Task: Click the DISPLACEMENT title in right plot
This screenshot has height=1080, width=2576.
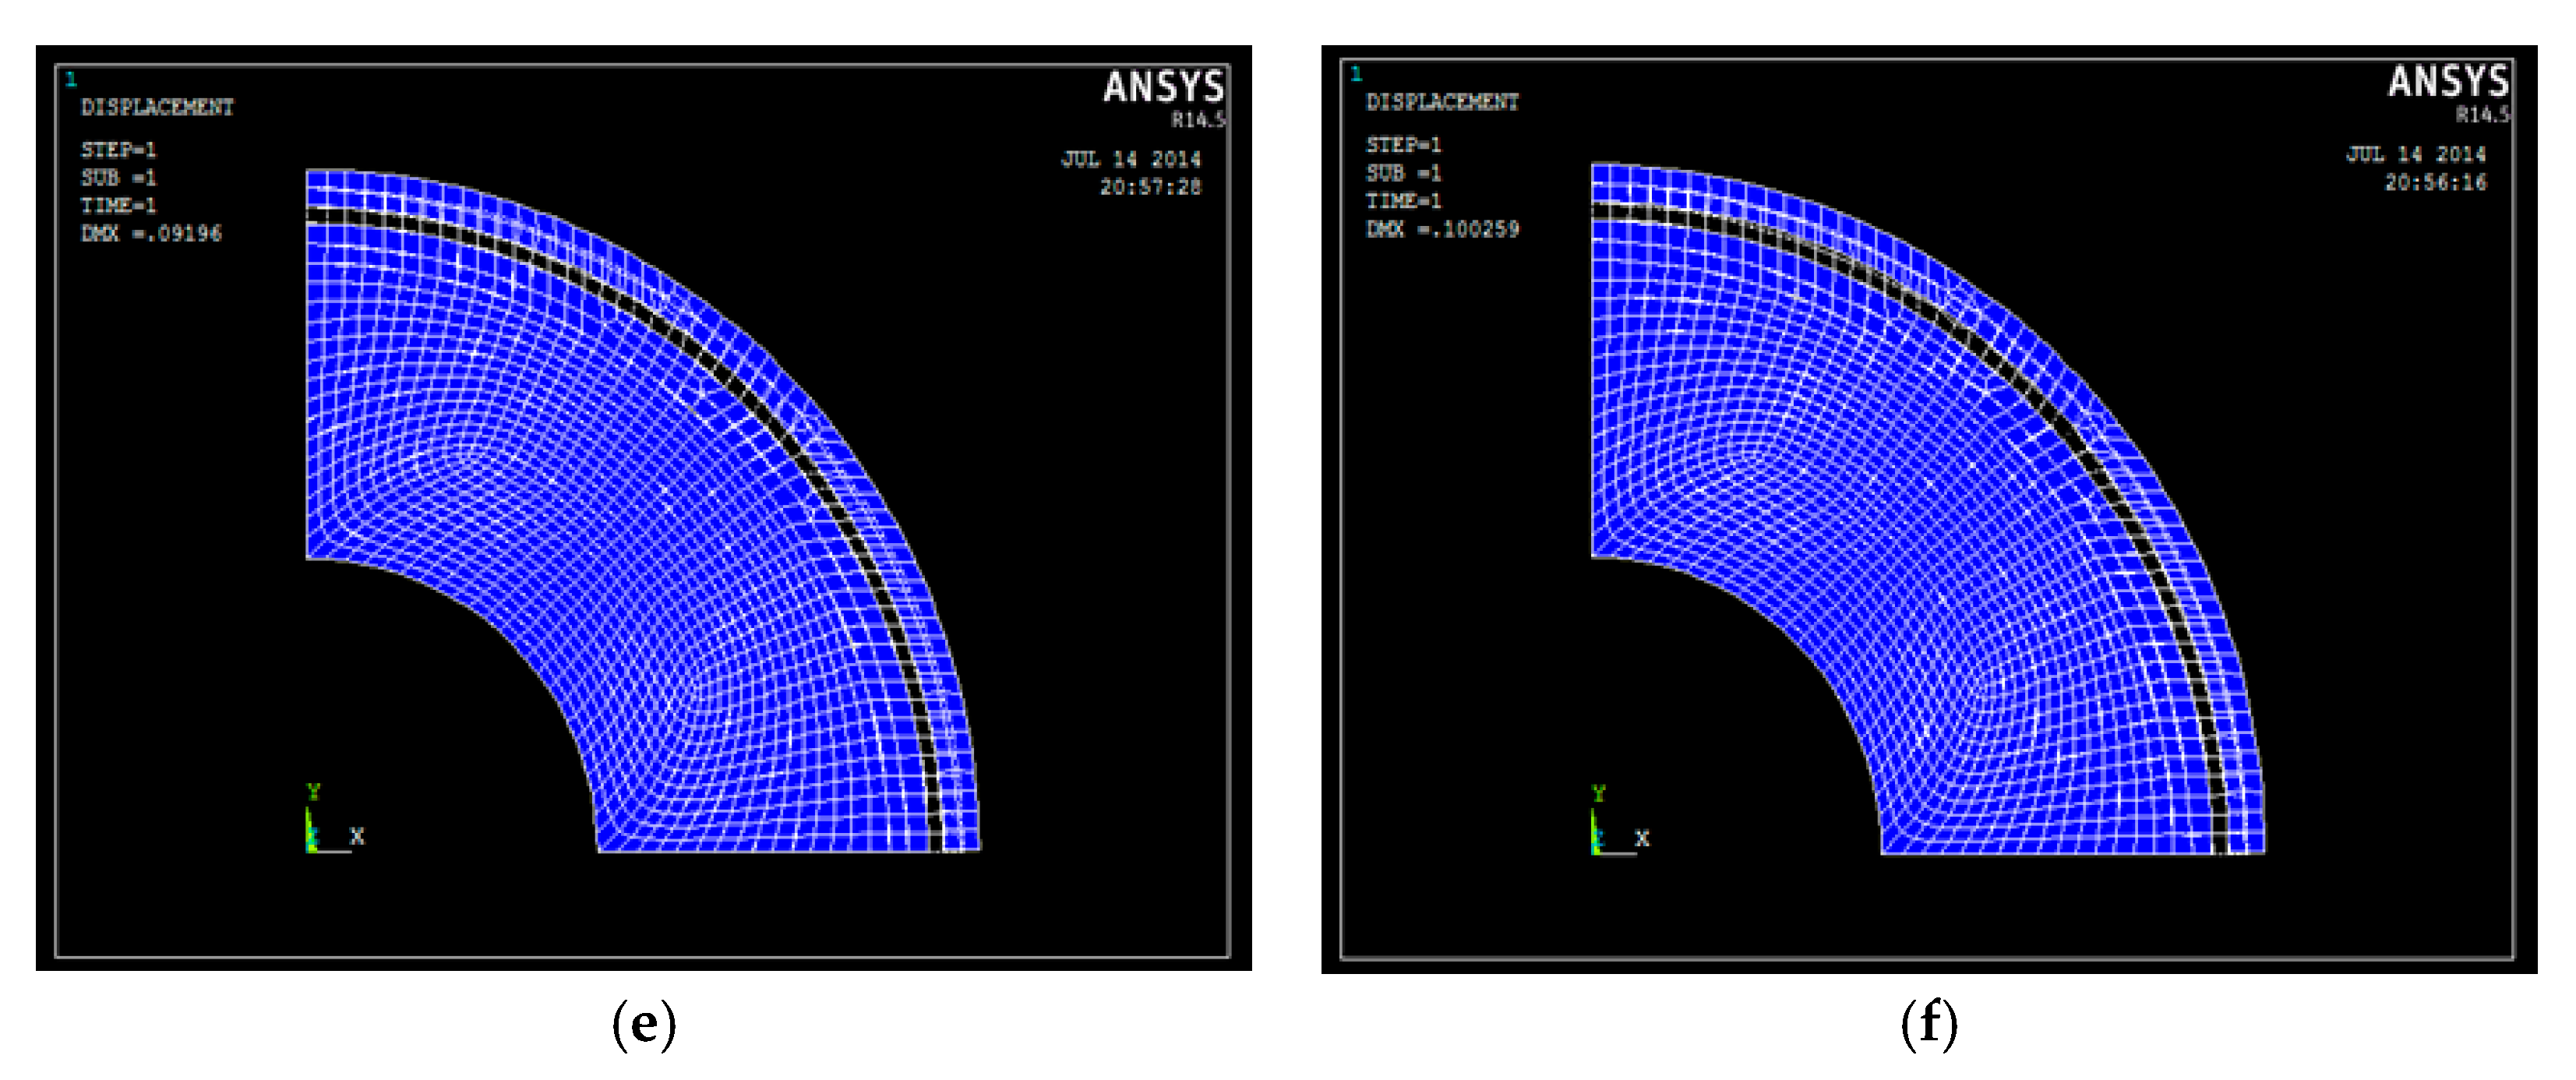Action: tap(1442, 102)
